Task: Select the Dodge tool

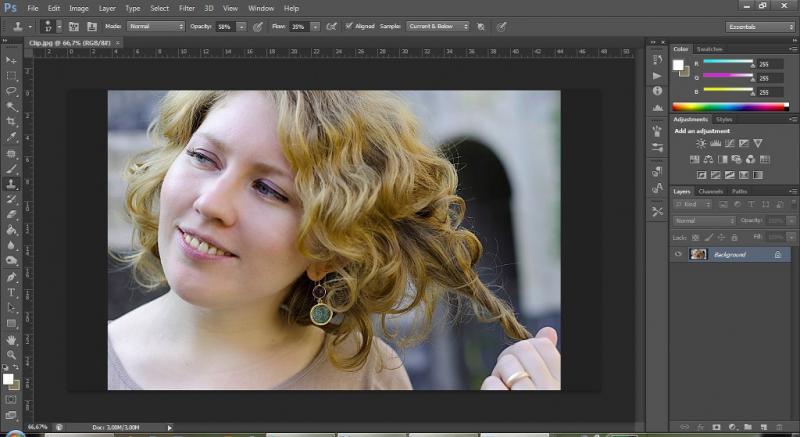Action: click(x=11, y=261)
